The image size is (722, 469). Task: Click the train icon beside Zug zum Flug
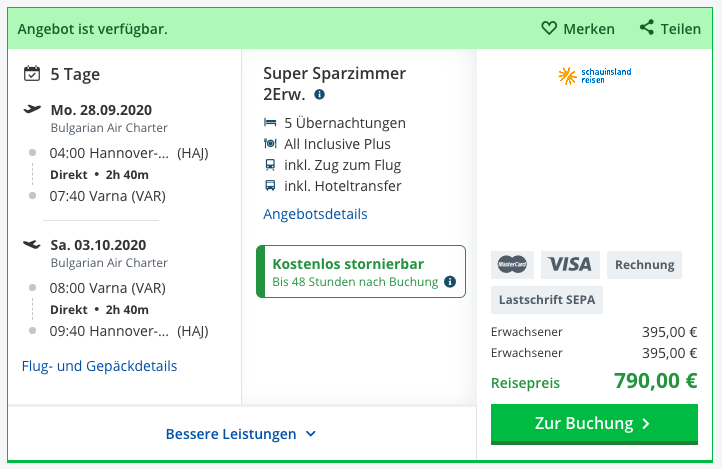point(270,164)
